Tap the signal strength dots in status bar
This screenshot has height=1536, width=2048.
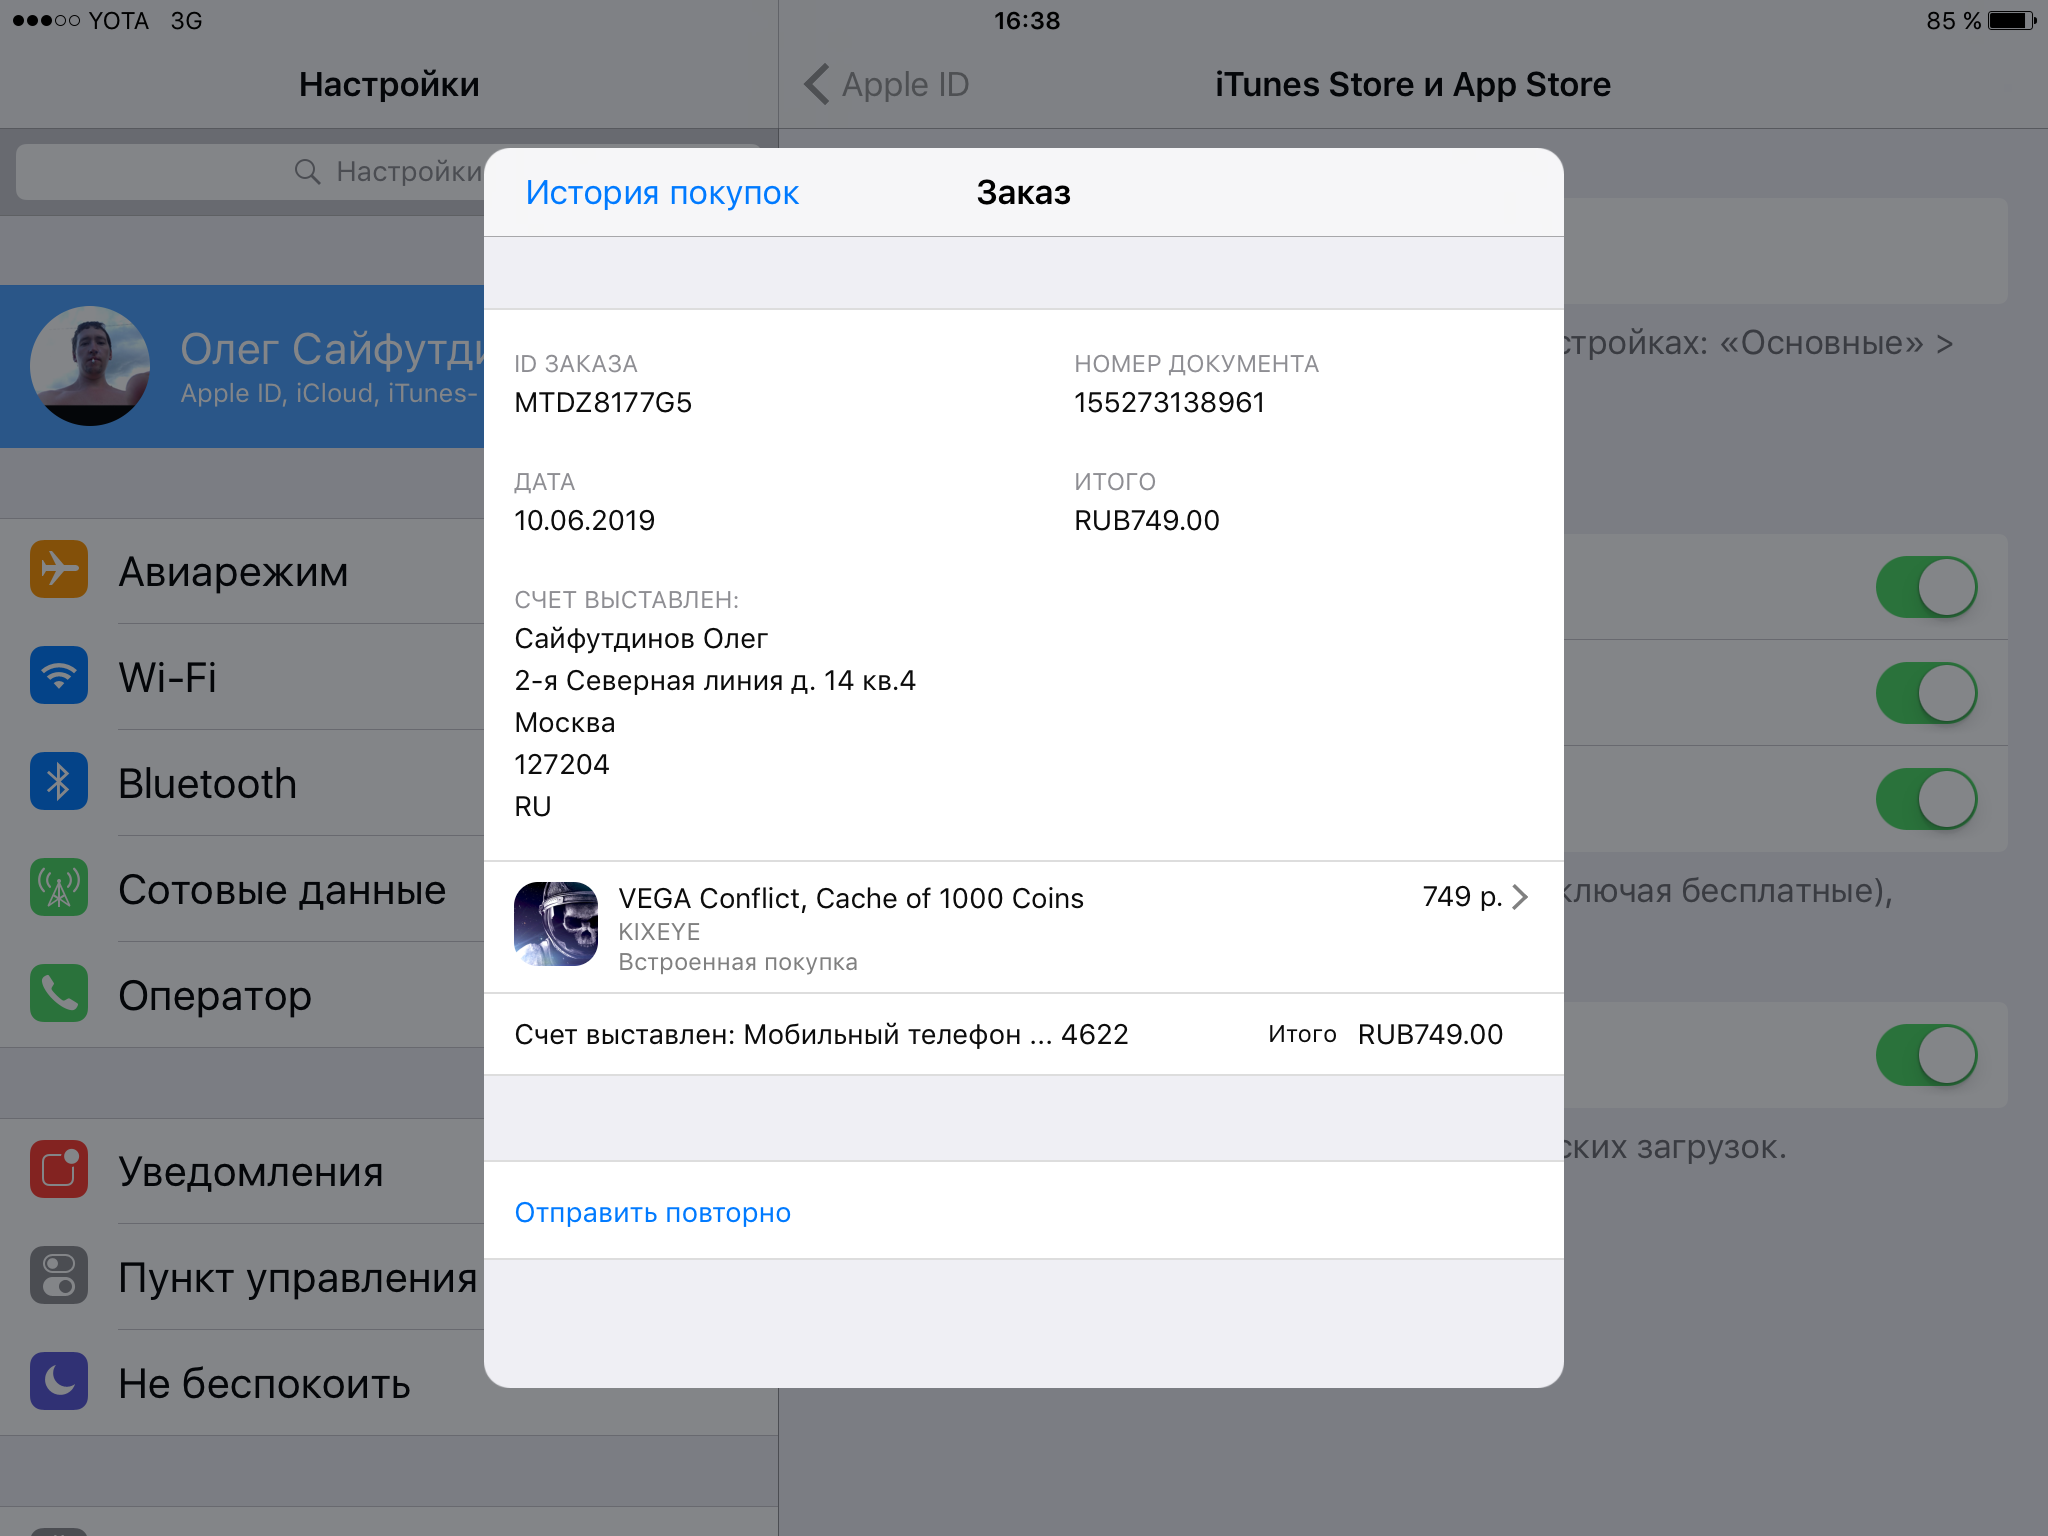(46, 20)
